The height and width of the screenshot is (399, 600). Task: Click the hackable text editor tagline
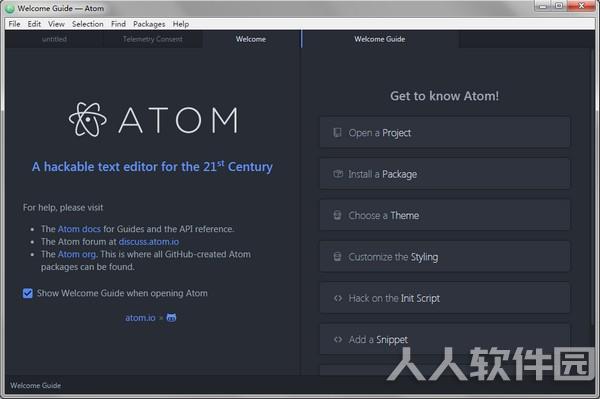pyautogui.click(x=152, y=166)
